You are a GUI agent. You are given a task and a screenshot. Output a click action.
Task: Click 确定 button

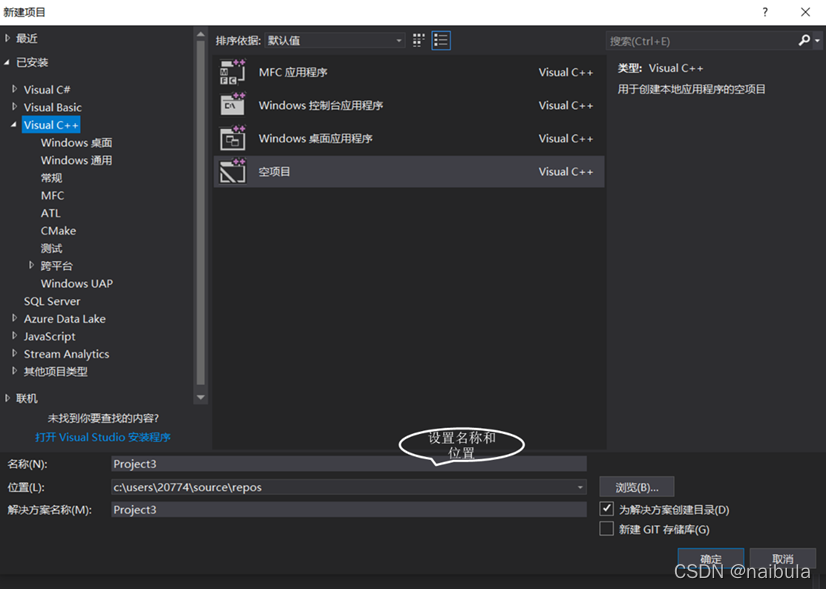click(x=711, y=558)
